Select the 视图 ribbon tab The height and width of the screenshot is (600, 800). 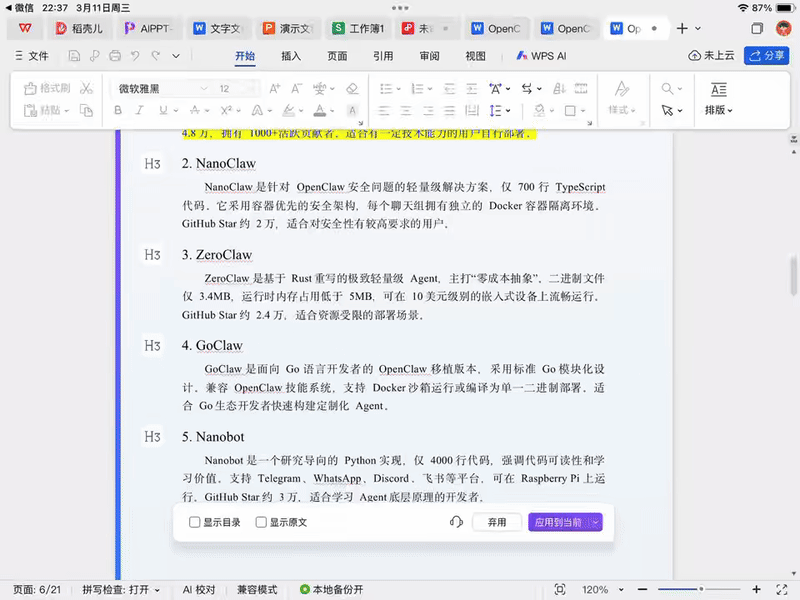coord(475,56)
